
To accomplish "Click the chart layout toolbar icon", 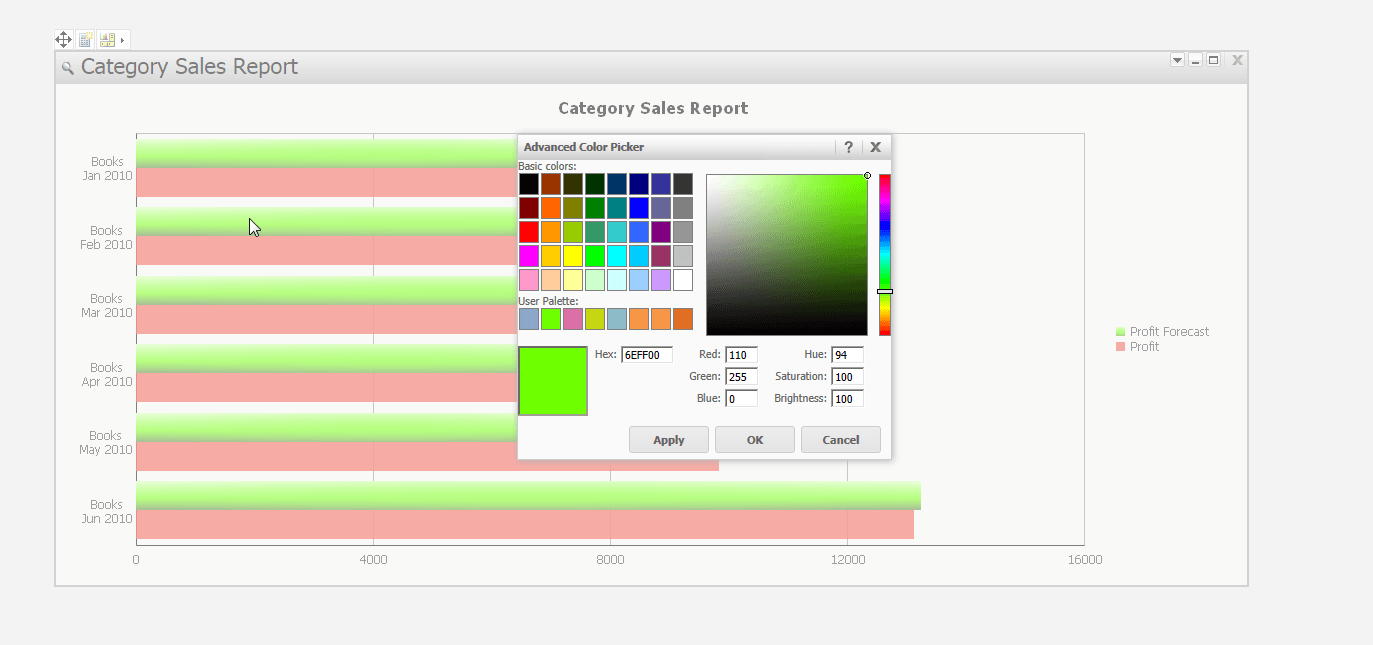I will click(107, 40).
